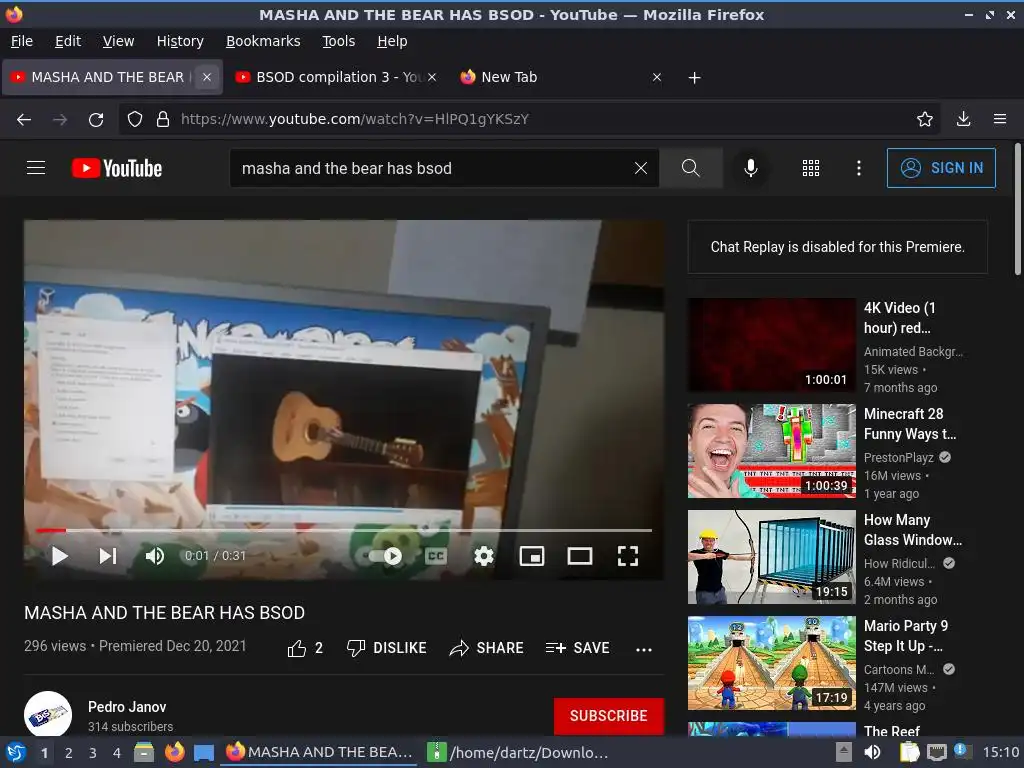Screen dimensions: 1024x768
Task: Launch the taskbar file manager icon
Action: [x=144, y=752]
